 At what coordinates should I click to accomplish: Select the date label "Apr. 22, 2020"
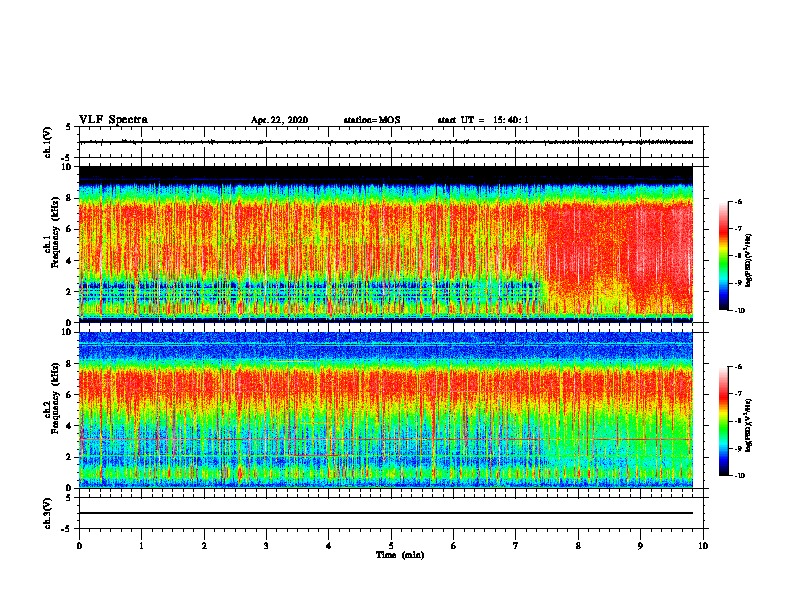(x=279, y=120)
